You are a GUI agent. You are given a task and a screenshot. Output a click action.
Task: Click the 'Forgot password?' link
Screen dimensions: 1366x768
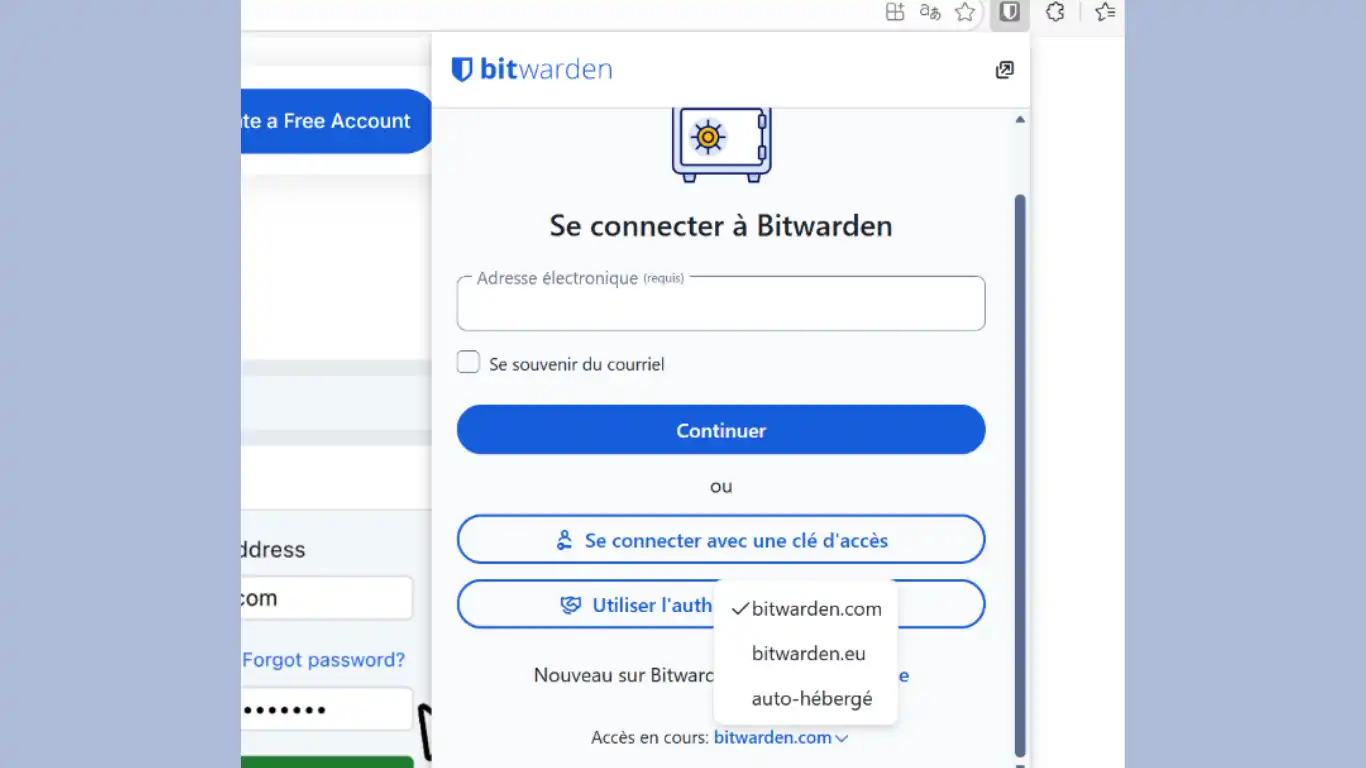click(323, 660)
